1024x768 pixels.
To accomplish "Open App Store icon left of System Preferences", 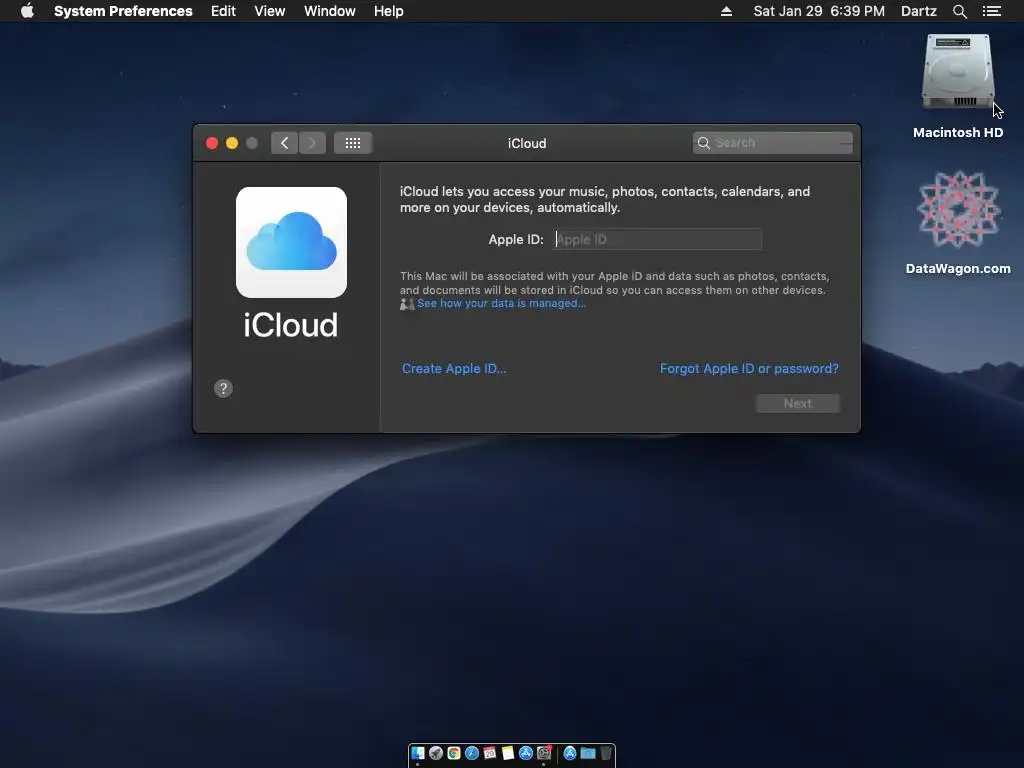I will click(x=526, y=753).
